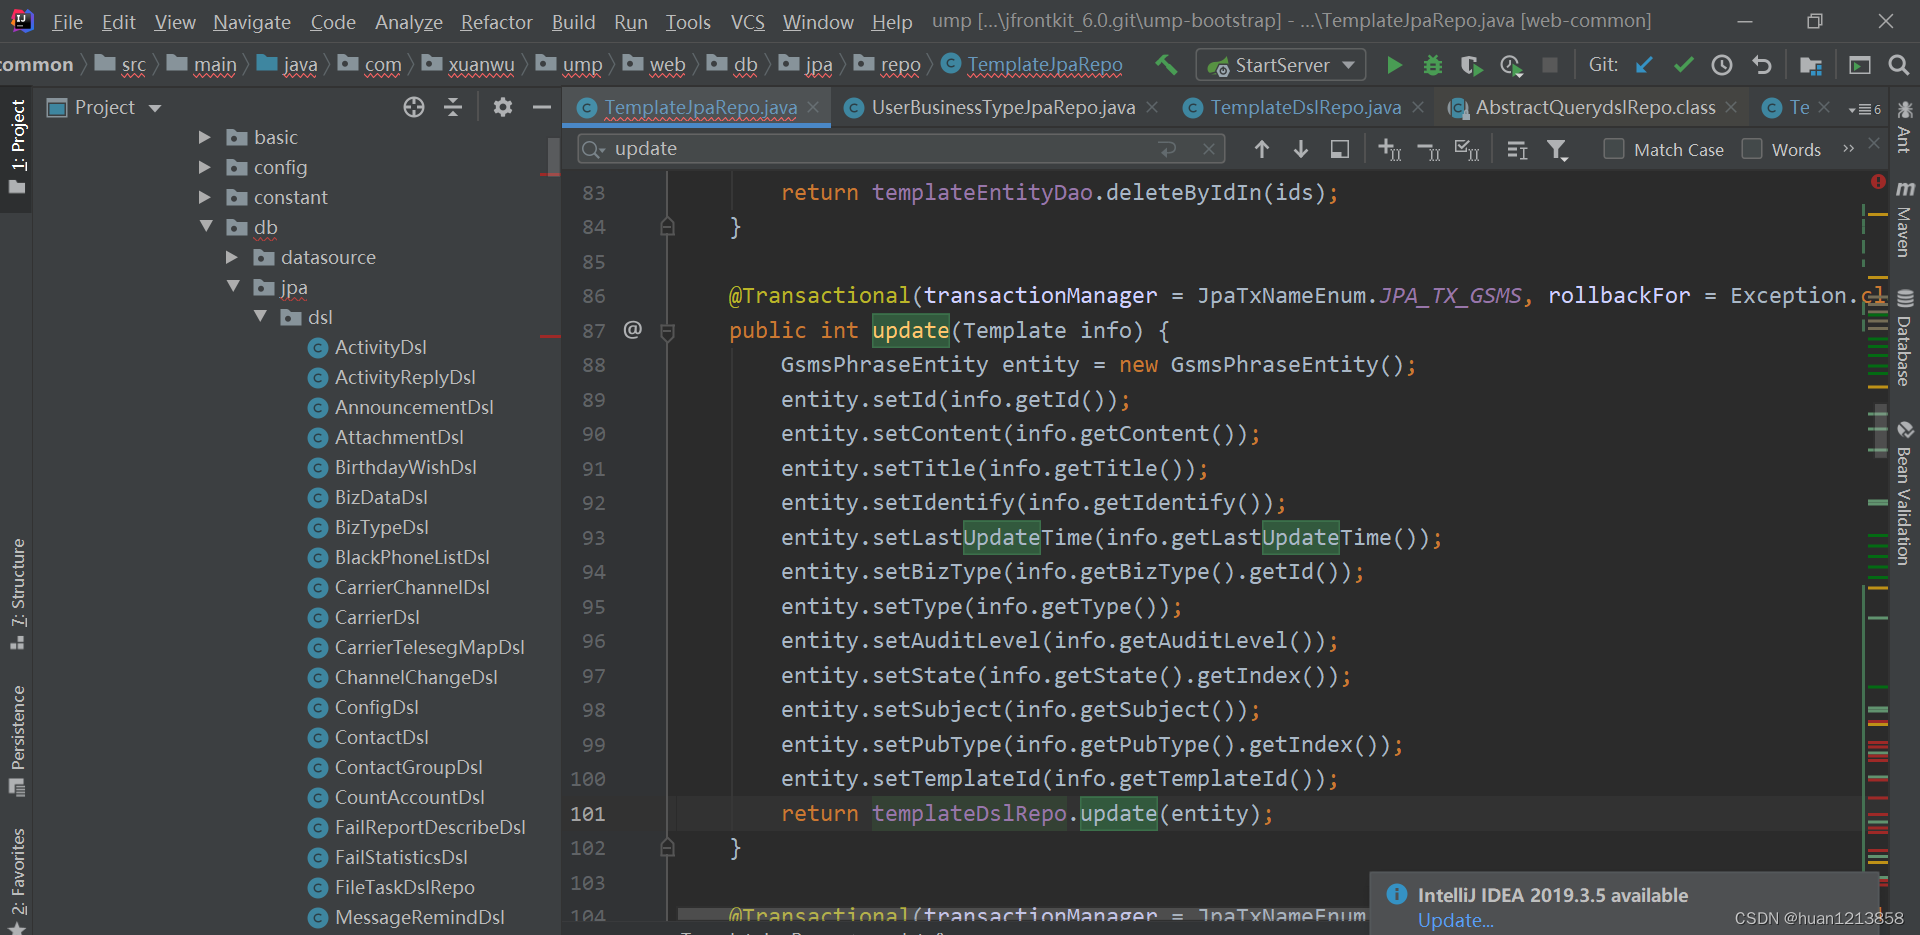This screenshot has height=935, width=1920.
Task: Clear the search field text
Action: 1209,149
